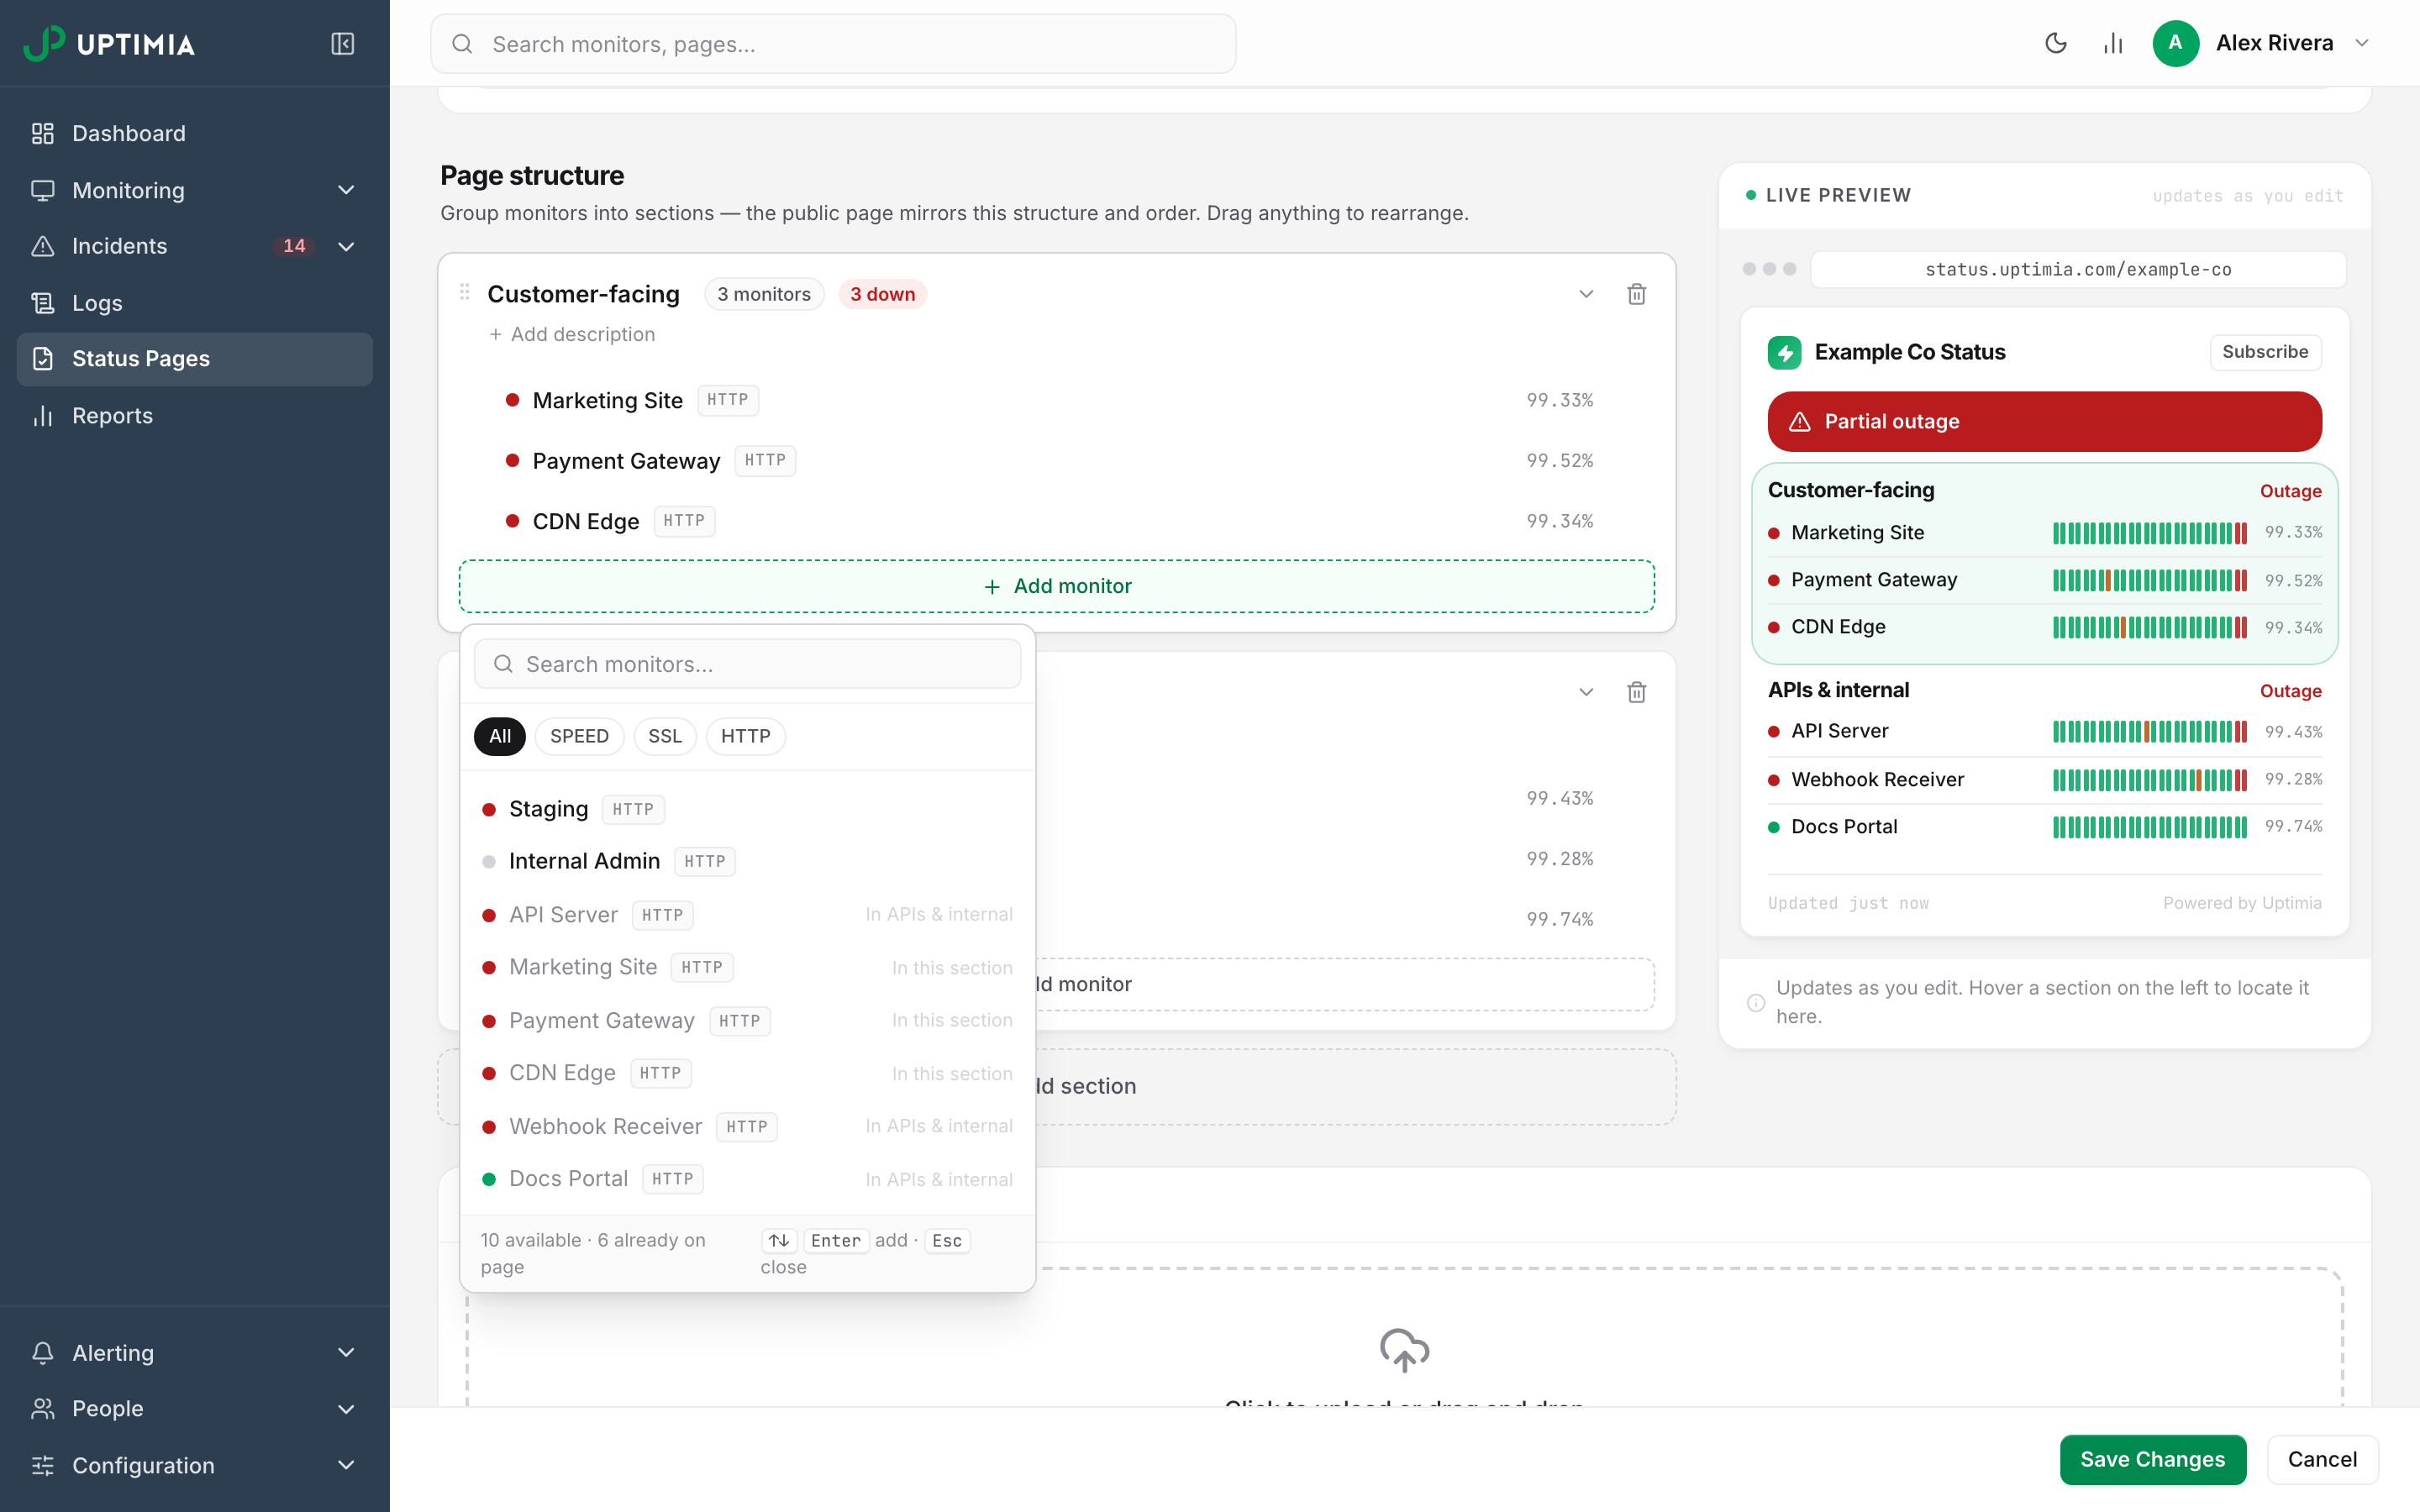Click the Search monitors field in the popup
The image size is (2420, 1512).
click(747, 664)
